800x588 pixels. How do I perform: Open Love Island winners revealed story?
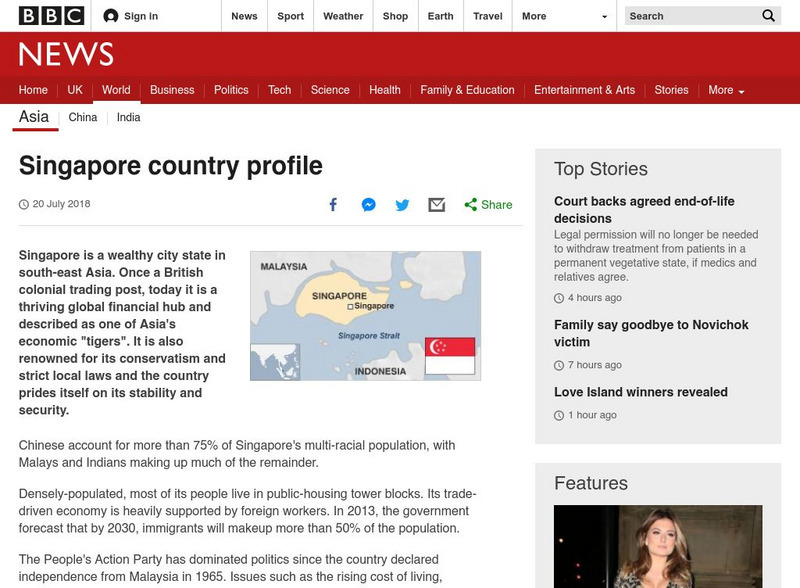coord(641,392)
